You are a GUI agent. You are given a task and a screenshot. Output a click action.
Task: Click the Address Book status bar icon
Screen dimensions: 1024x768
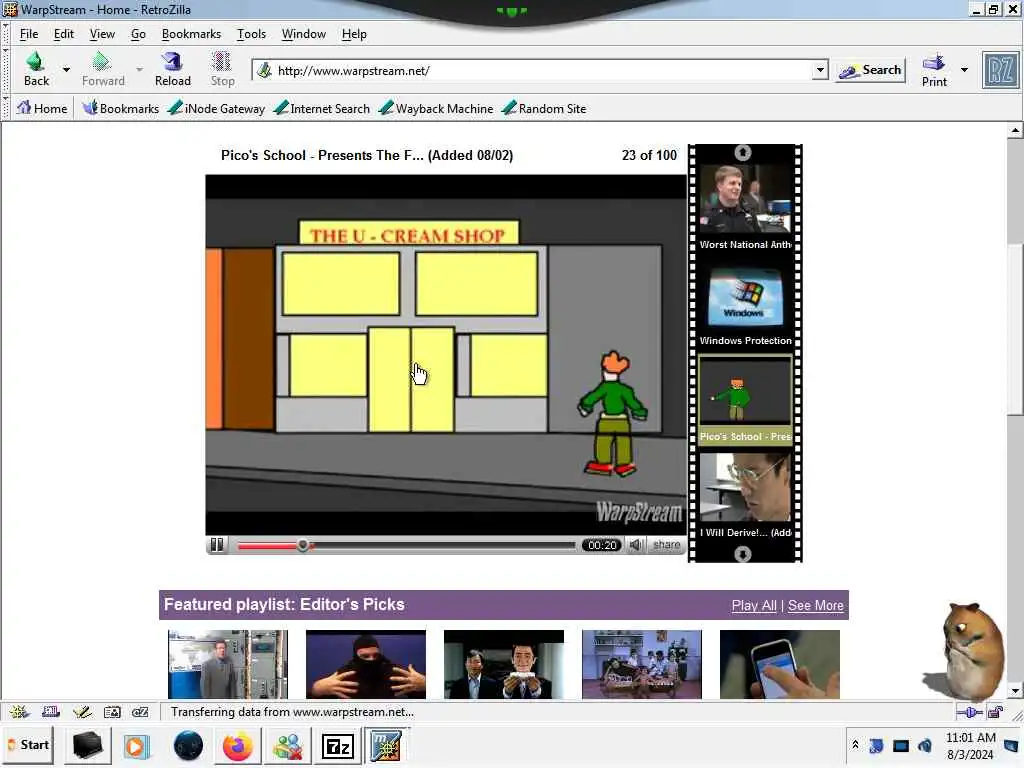(x=112, y=712)
